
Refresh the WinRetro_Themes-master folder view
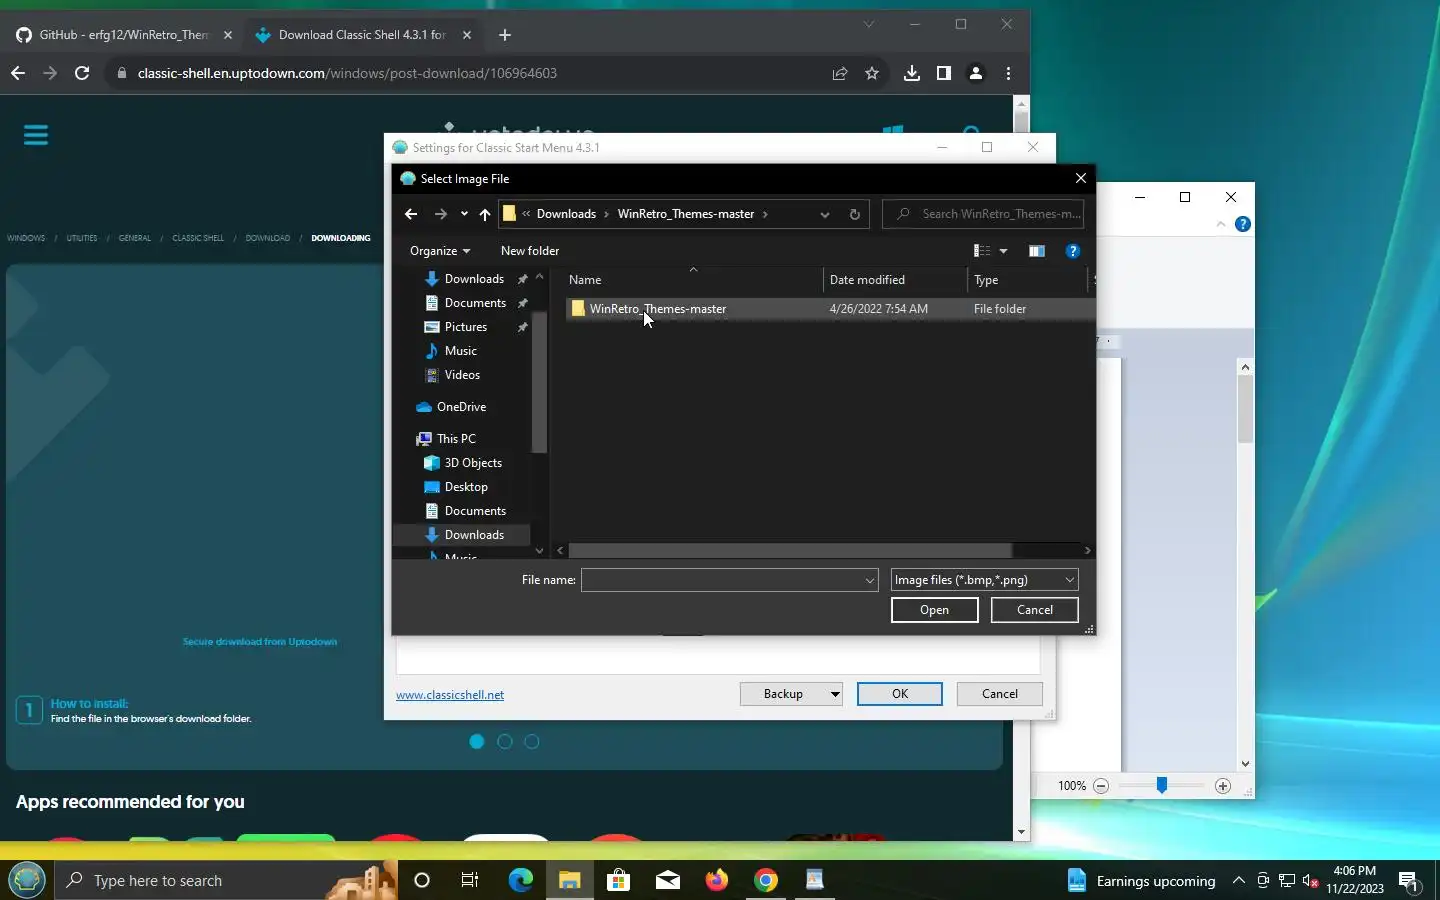854,214
